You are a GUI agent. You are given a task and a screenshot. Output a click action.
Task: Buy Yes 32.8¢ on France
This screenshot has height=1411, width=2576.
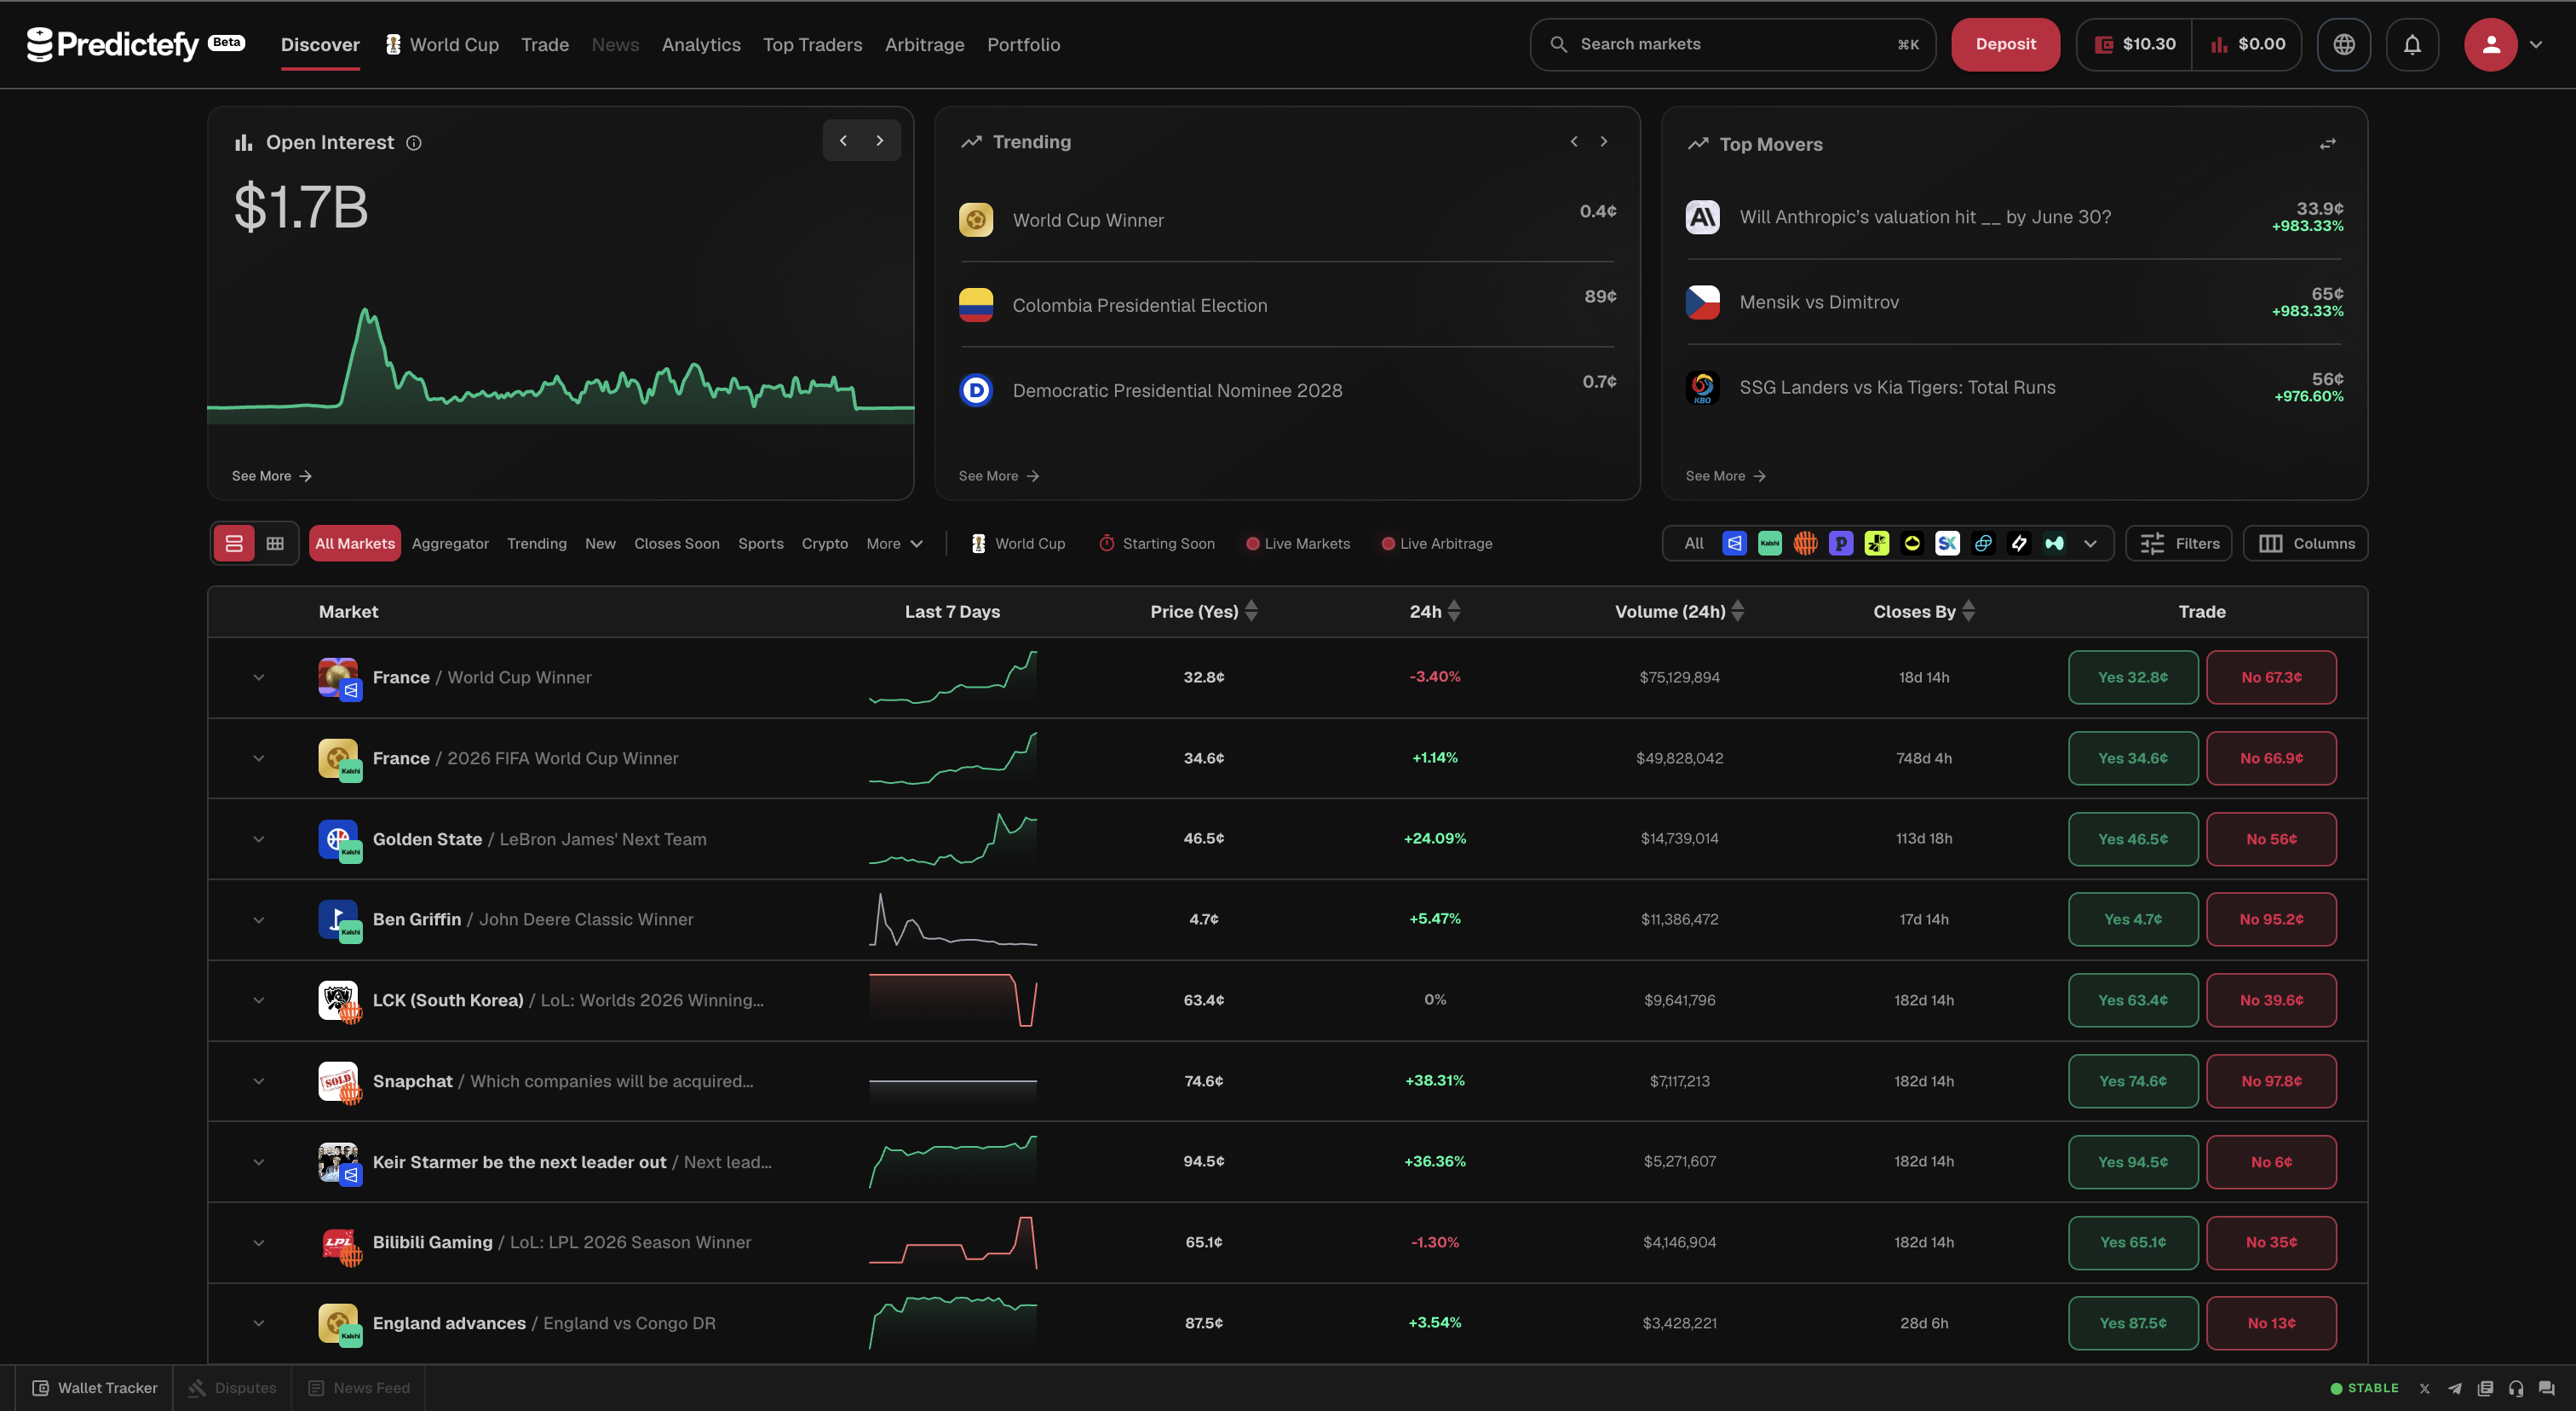click(x=2132, y=677)
